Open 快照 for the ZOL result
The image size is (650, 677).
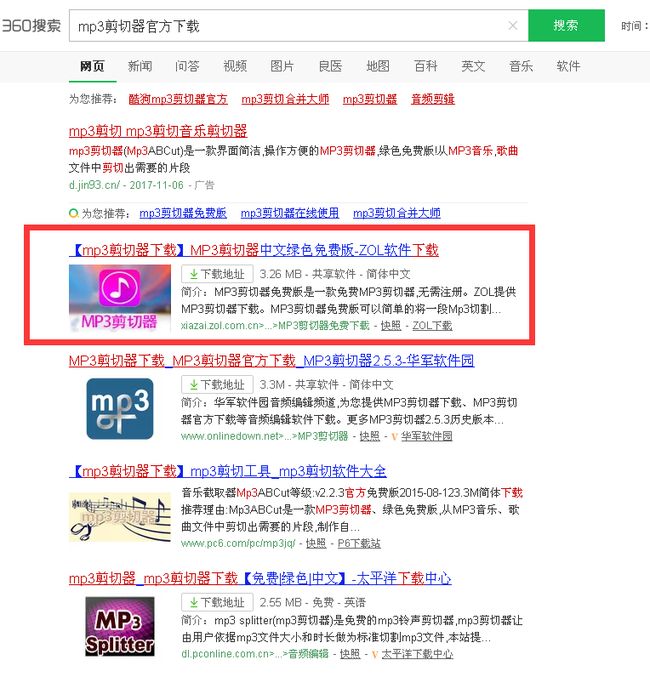(391, 325)
